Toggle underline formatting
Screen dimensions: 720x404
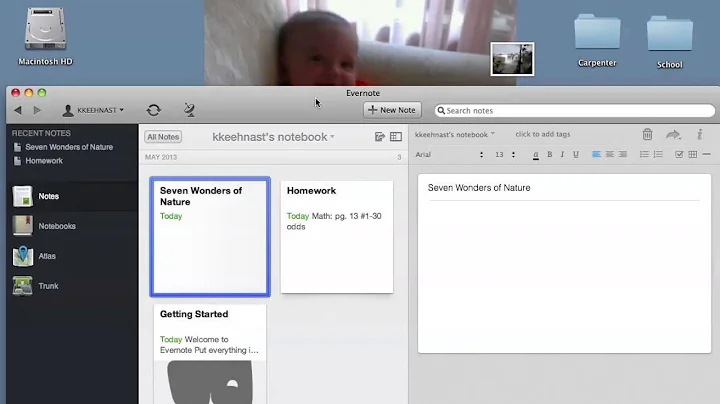pyautogui.click(x=575, y=155)
